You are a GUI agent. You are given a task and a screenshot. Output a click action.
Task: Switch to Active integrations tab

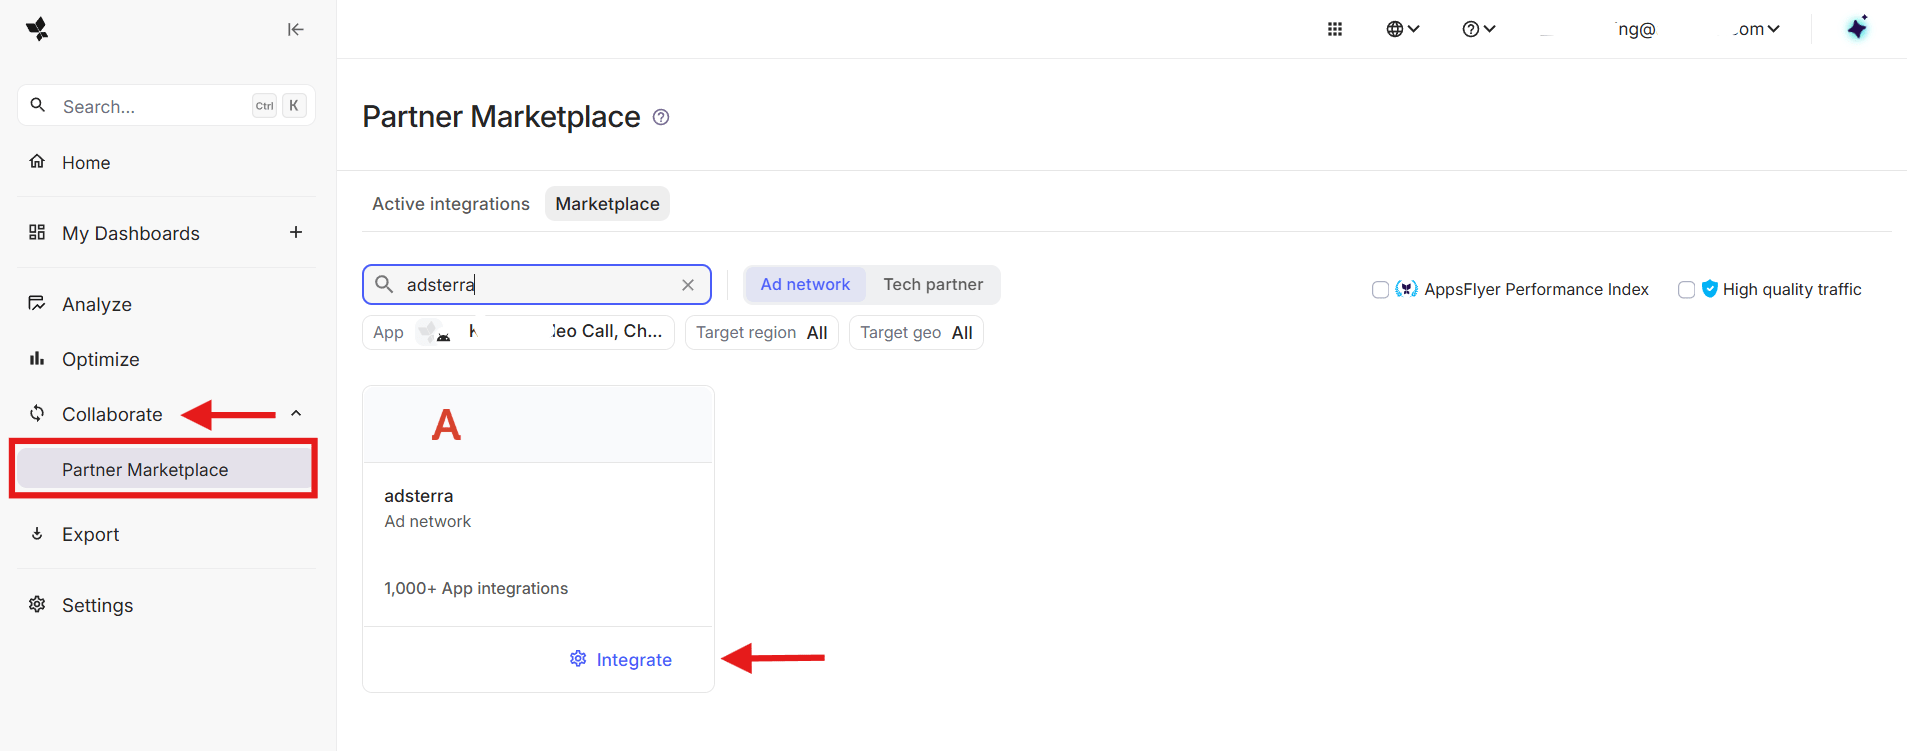point(451,204)
